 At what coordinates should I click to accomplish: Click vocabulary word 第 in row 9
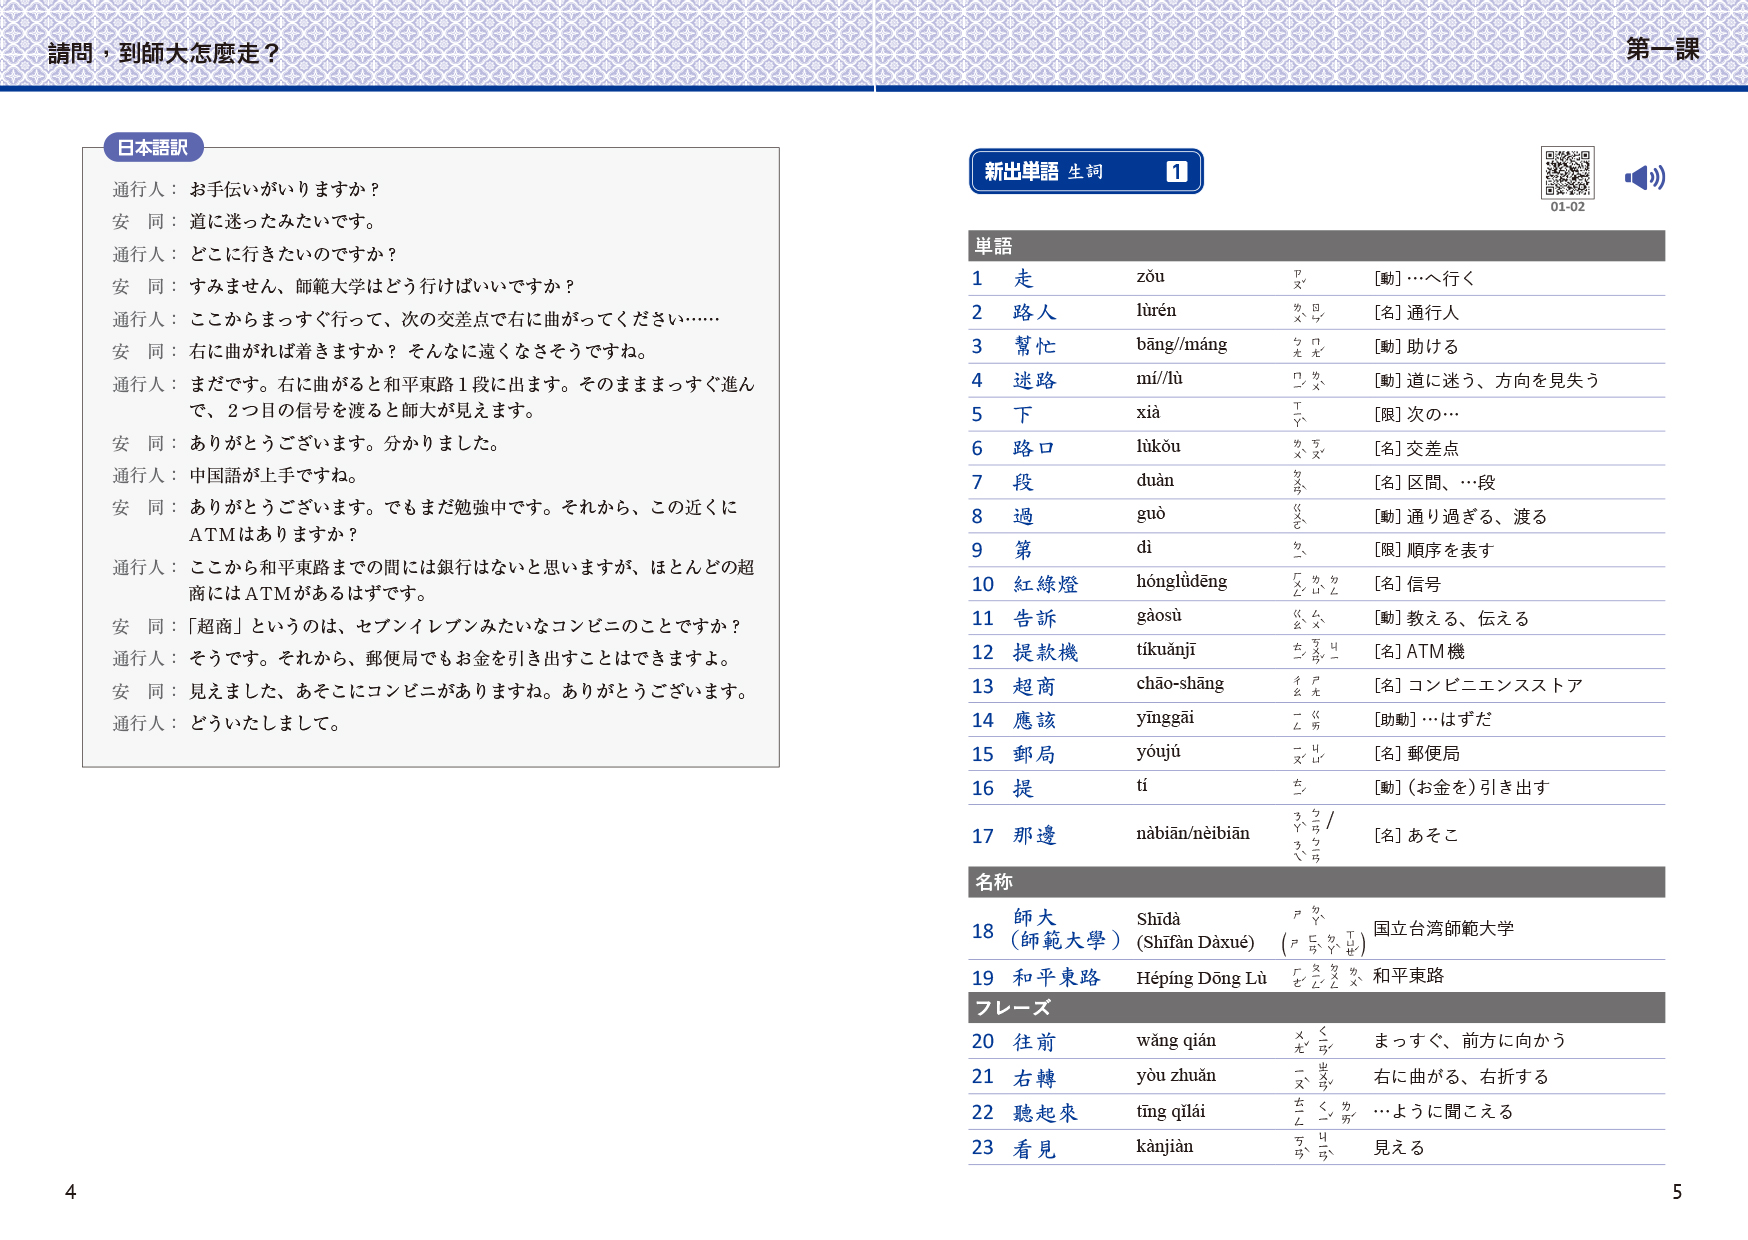click(1023, 551)
